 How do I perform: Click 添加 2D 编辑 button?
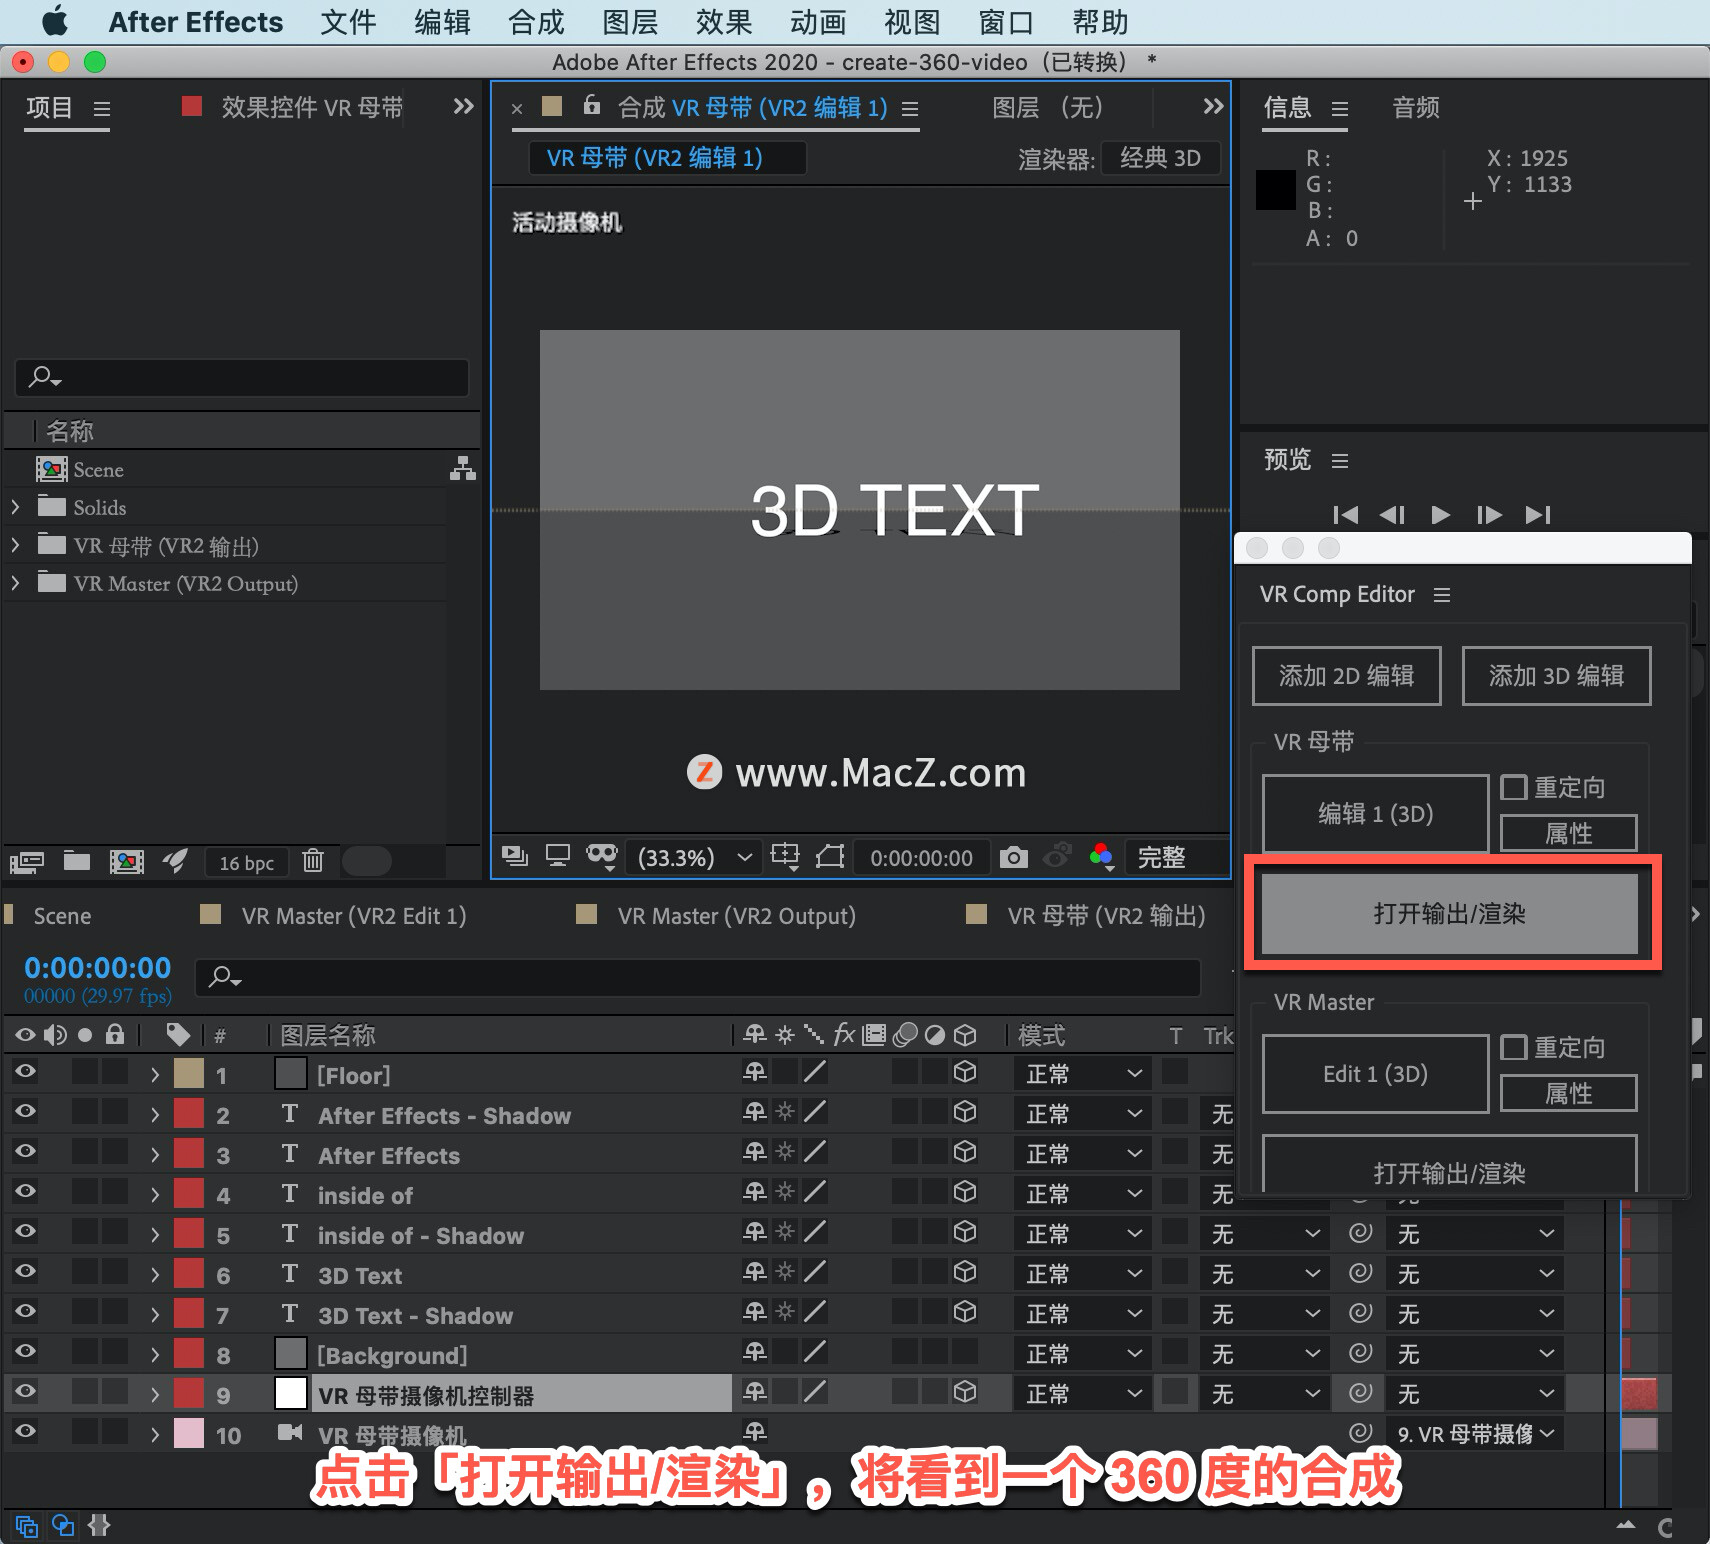1346,676
